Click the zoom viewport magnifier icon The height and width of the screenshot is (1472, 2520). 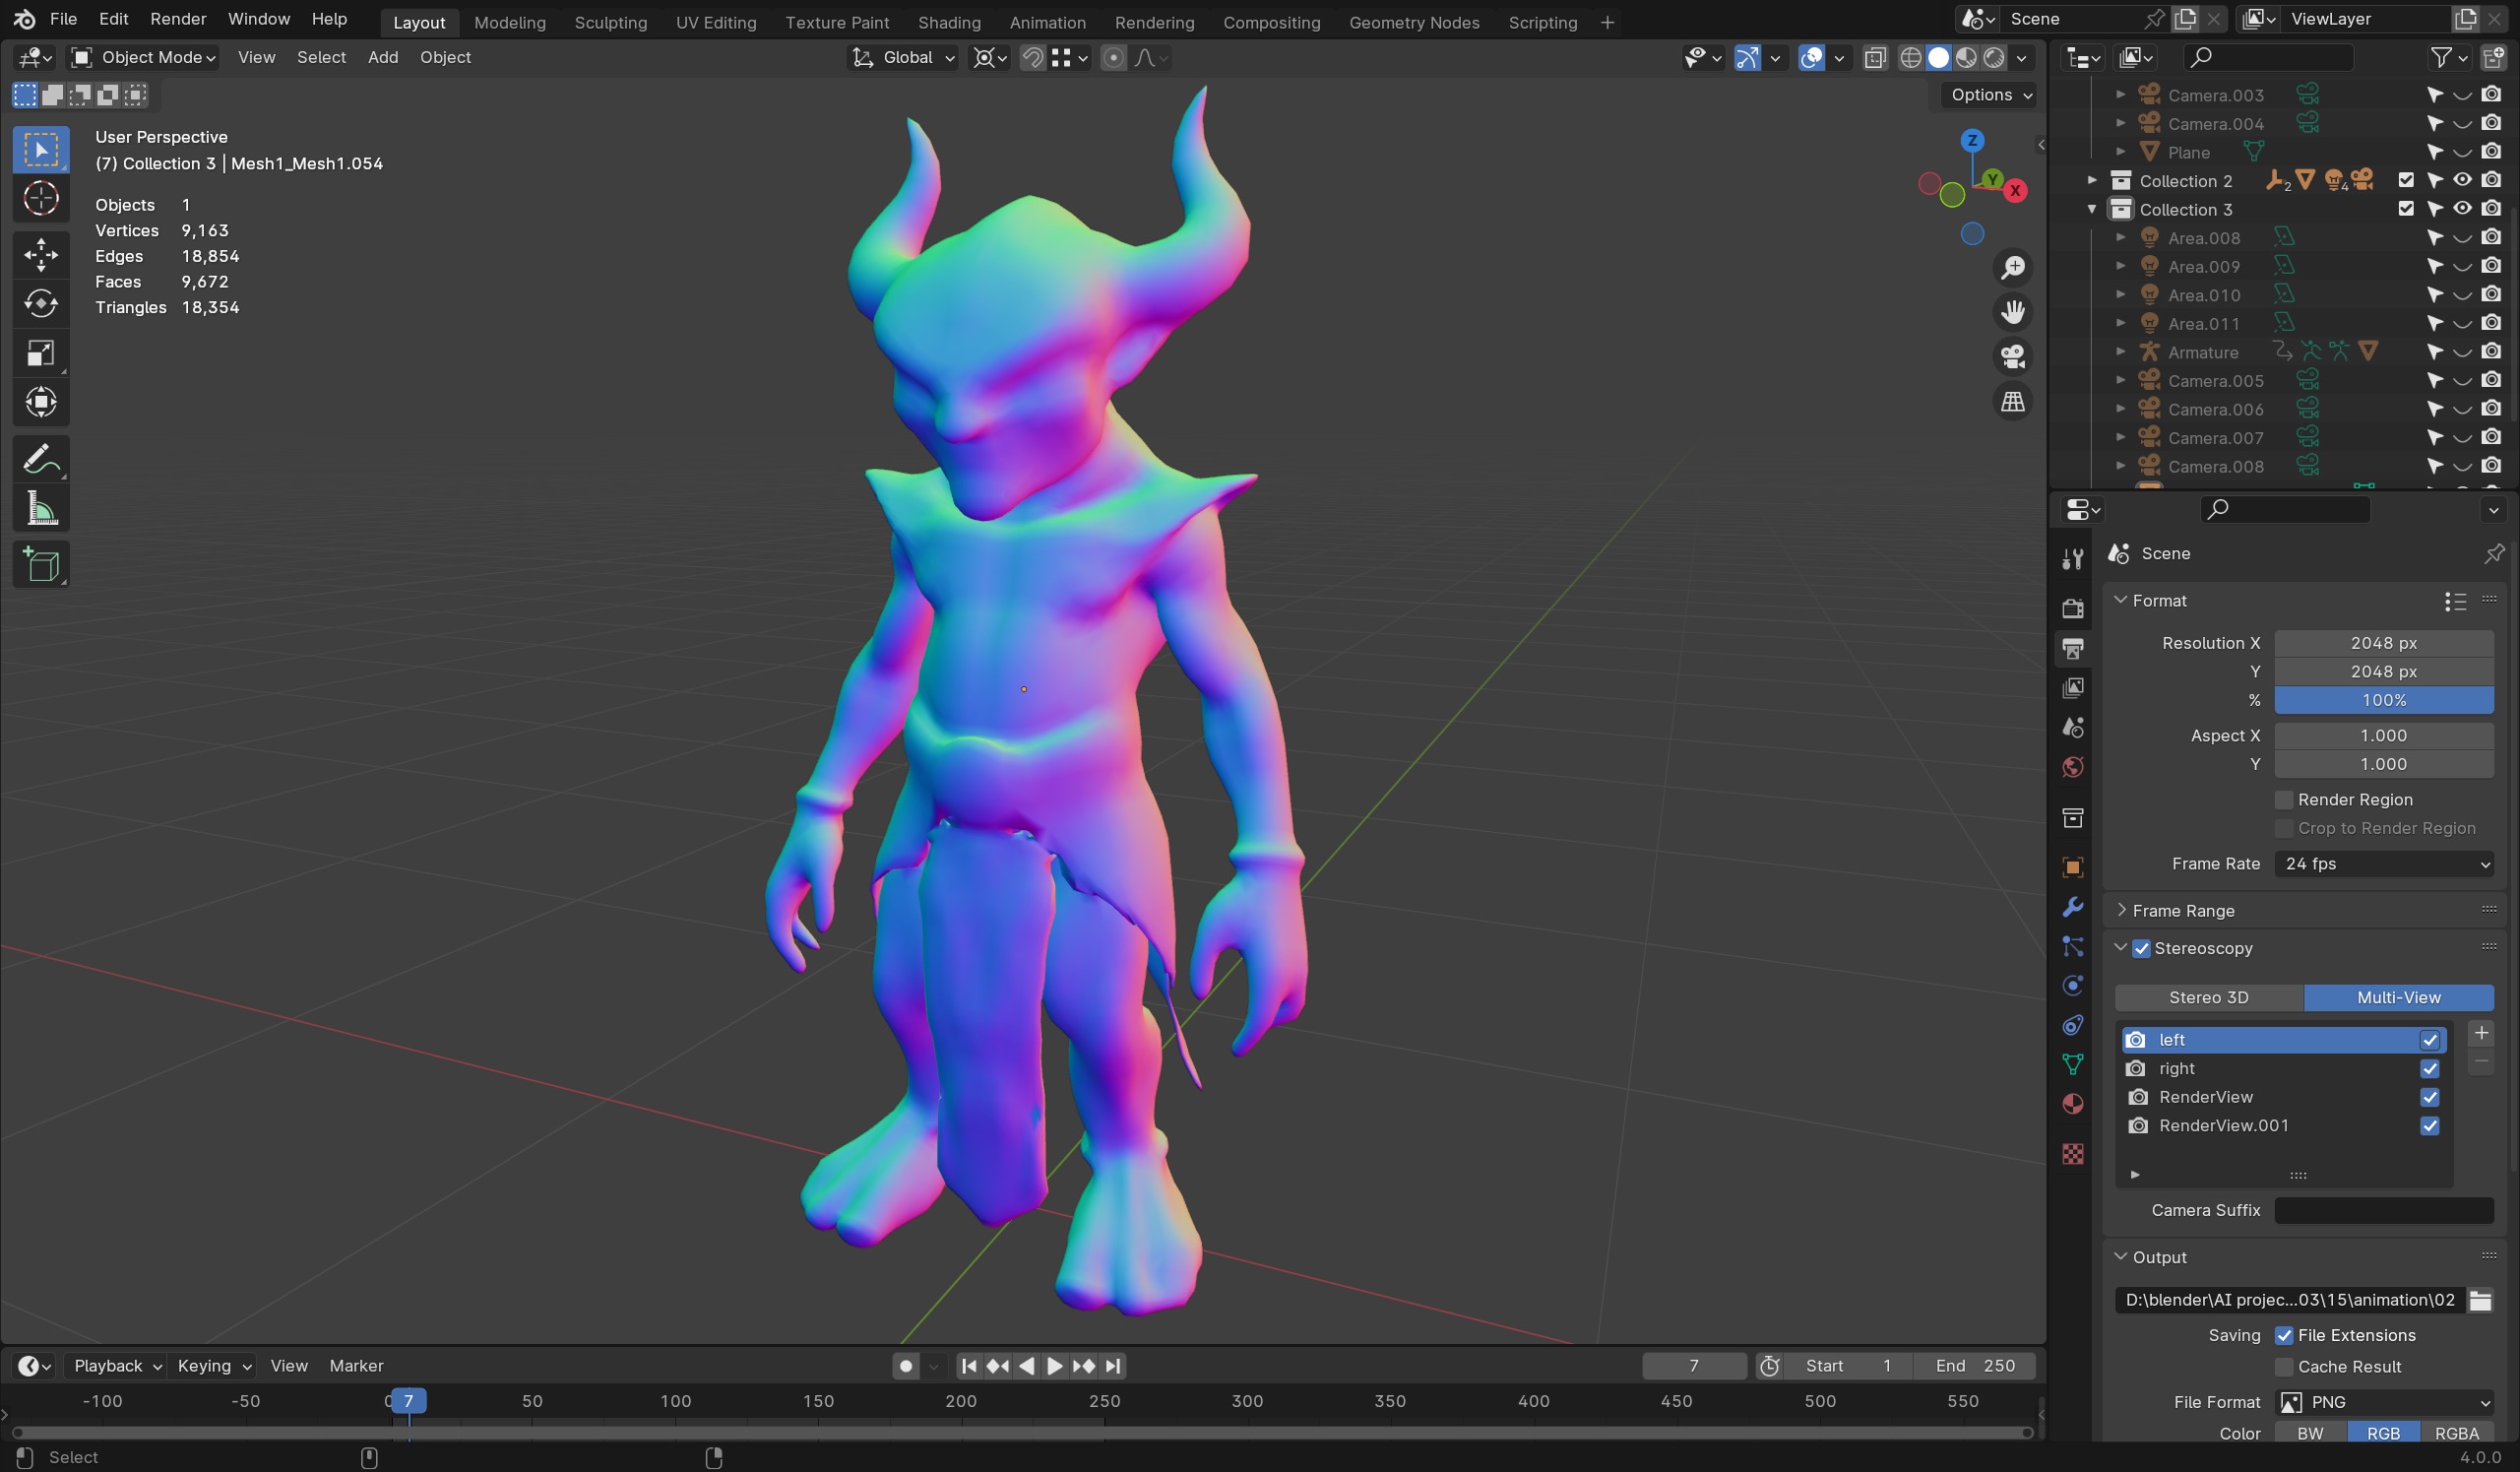tap(2012, 268)
